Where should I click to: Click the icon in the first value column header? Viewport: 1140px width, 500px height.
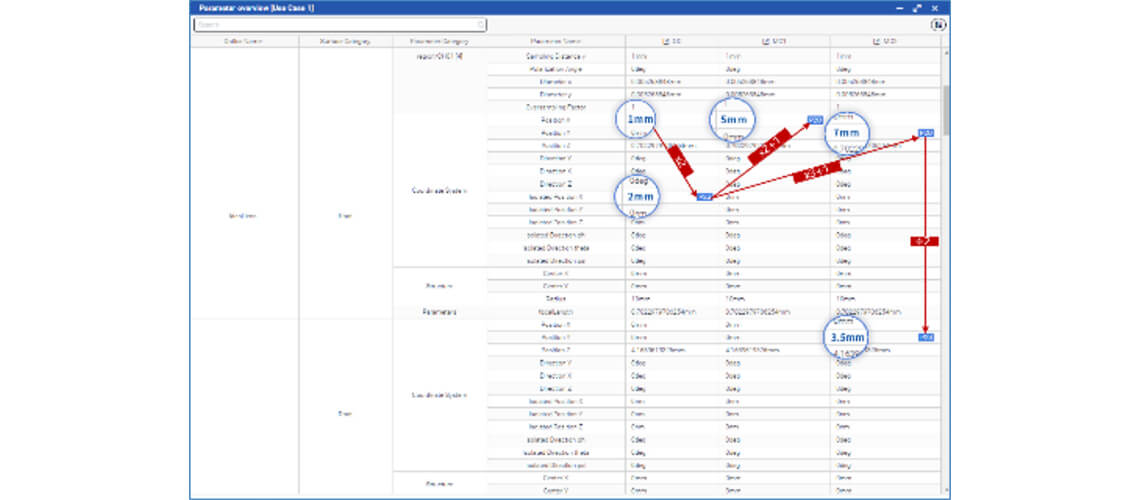pos(664,42)
